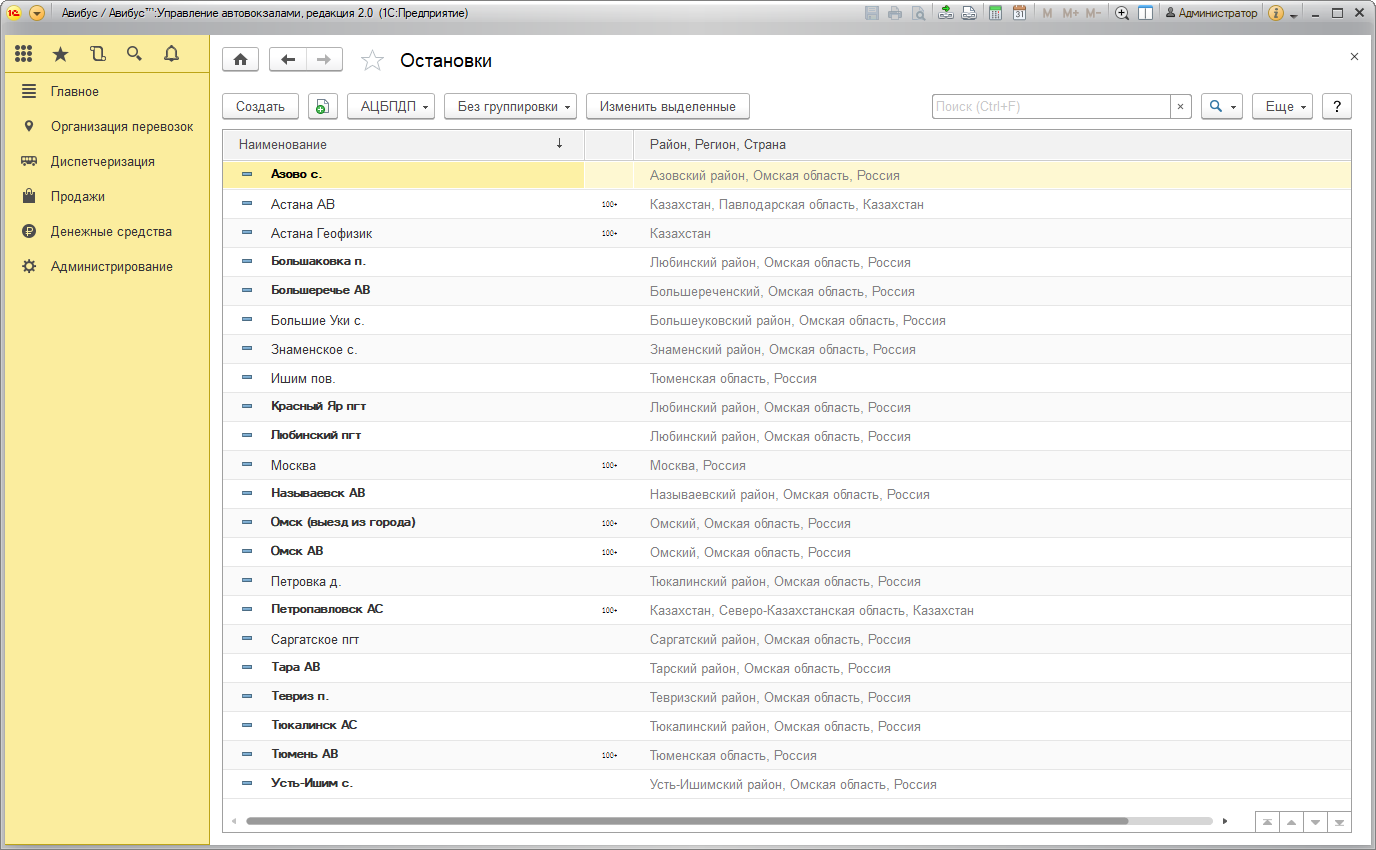
Task: Open the calculator icon in the title bar
Action: [995, 13]
